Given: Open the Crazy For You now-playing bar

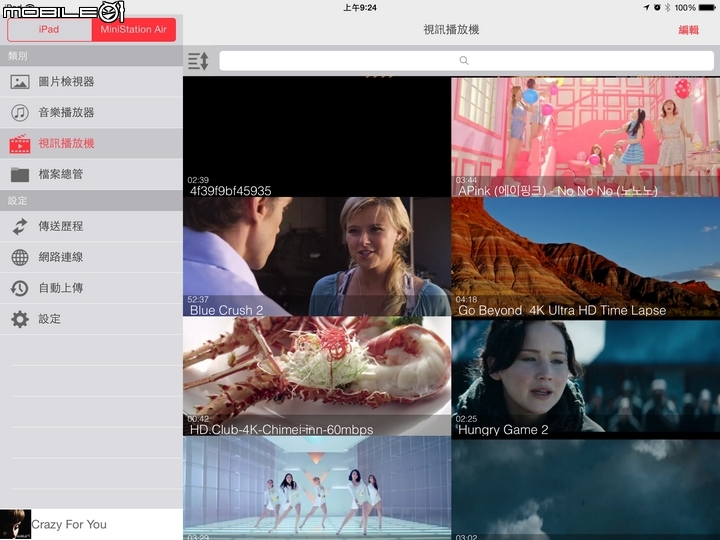Looking at the screenshot, I should click(91, 524).
